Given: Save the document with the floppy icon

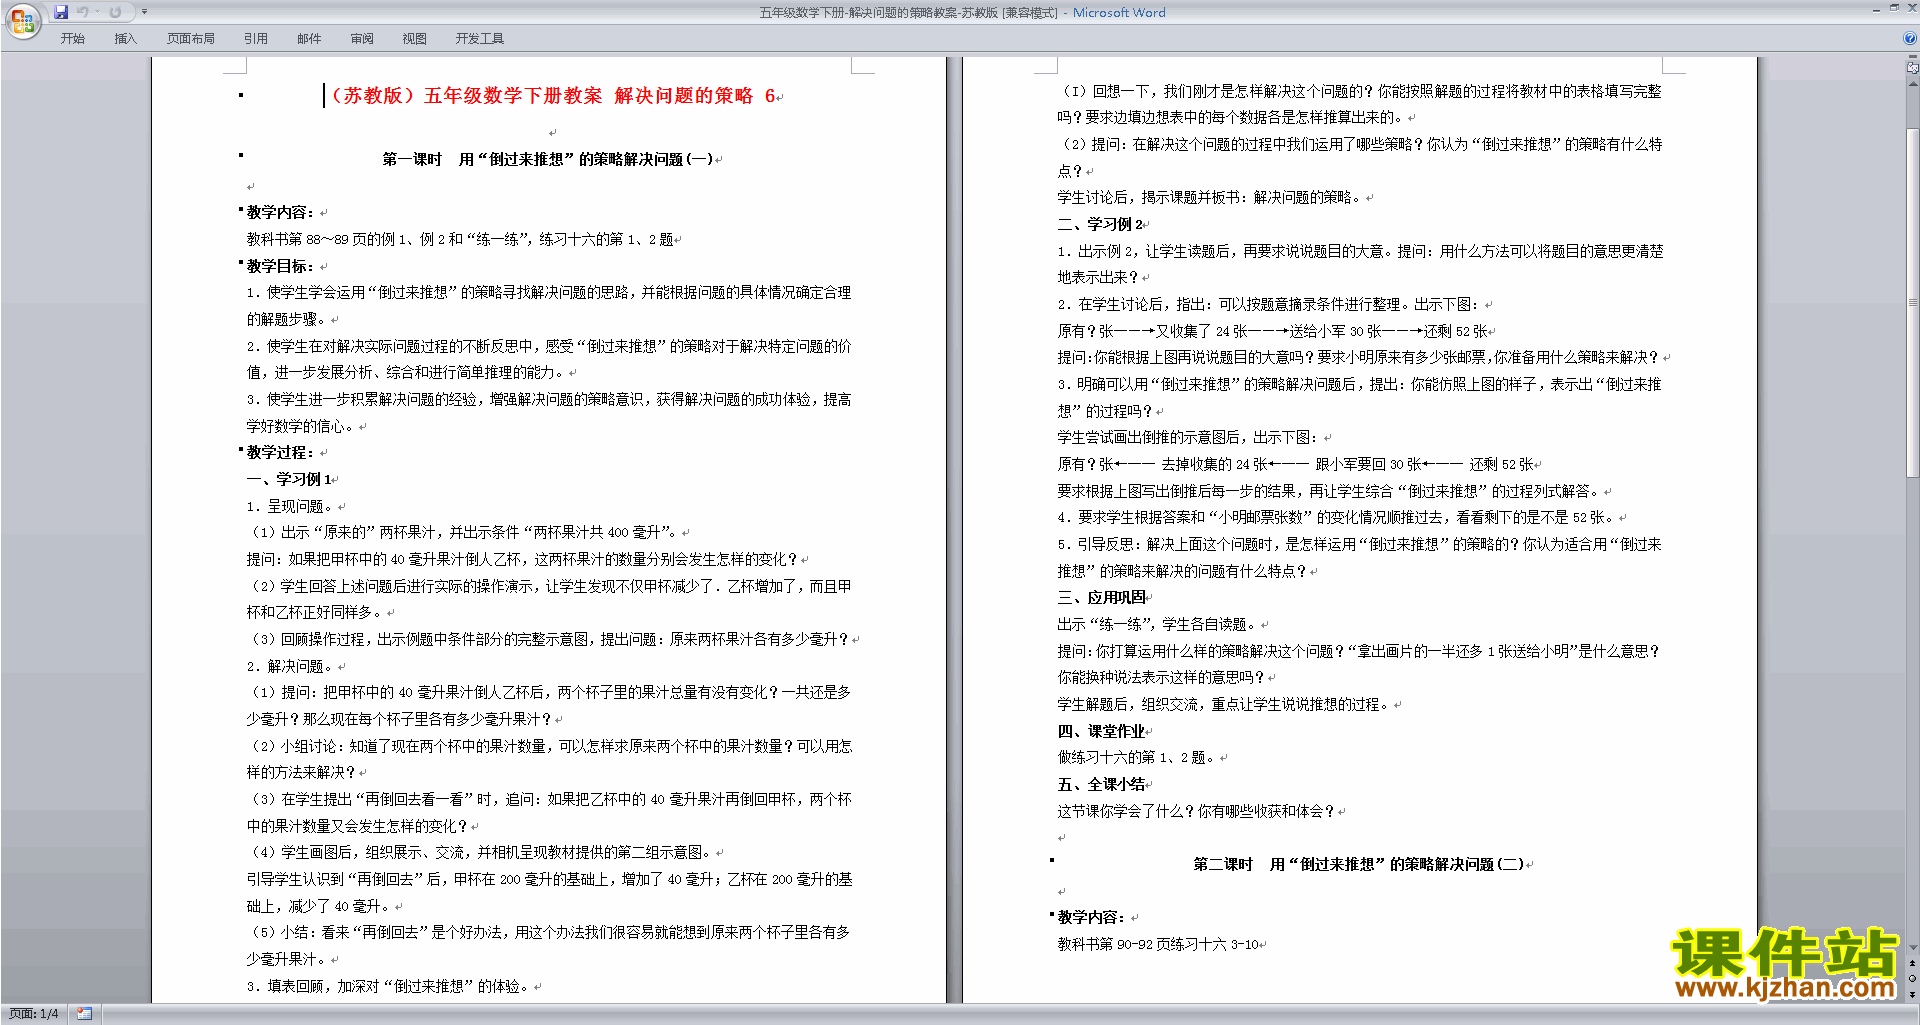Looking at the screenshot, I should 61,12.
